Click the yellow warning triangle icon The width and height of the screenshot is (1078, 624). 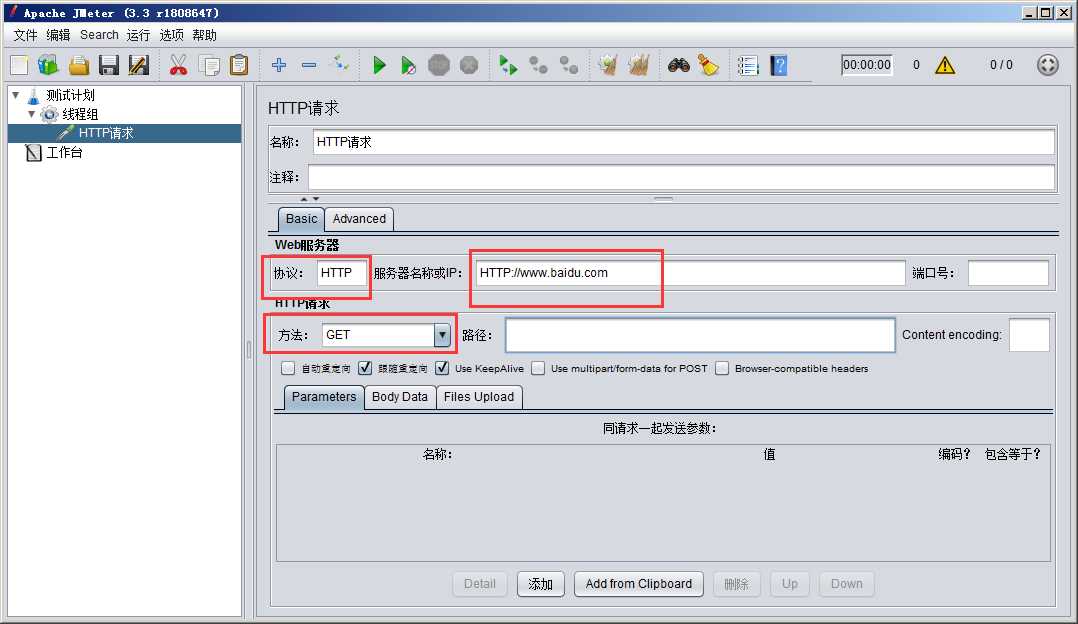[x=945, y=65]
